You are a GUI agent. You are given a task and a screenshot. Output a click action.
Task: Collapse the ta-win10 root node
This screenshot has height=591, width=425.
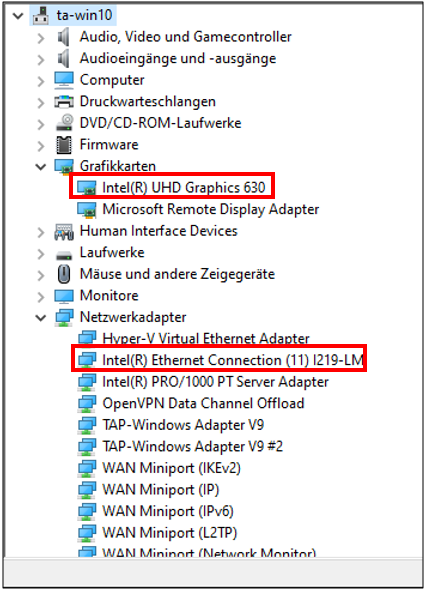[18, 15]
